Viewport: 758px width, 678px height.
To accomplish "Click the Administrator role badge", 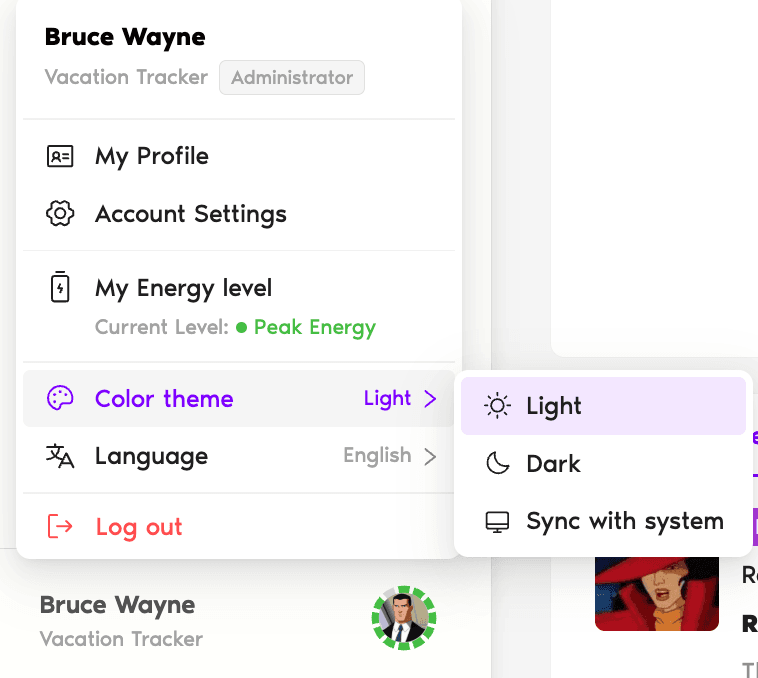I will (292, 77).
